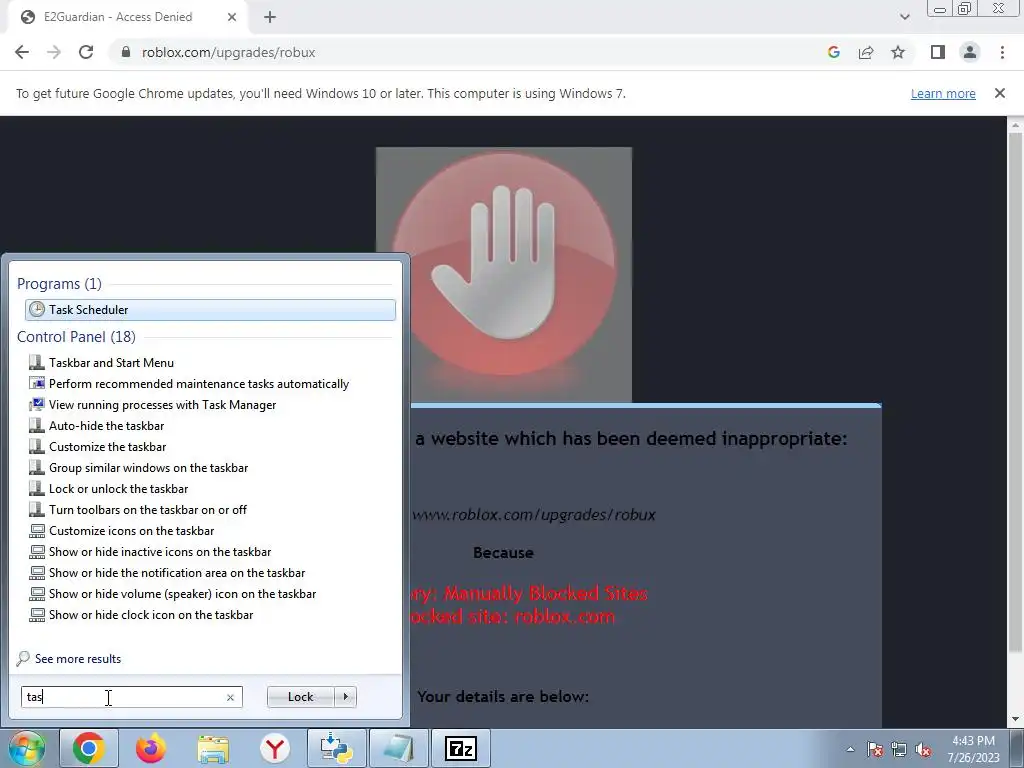Go forward using Chrome's forward arrow

(x=54, y=52)
